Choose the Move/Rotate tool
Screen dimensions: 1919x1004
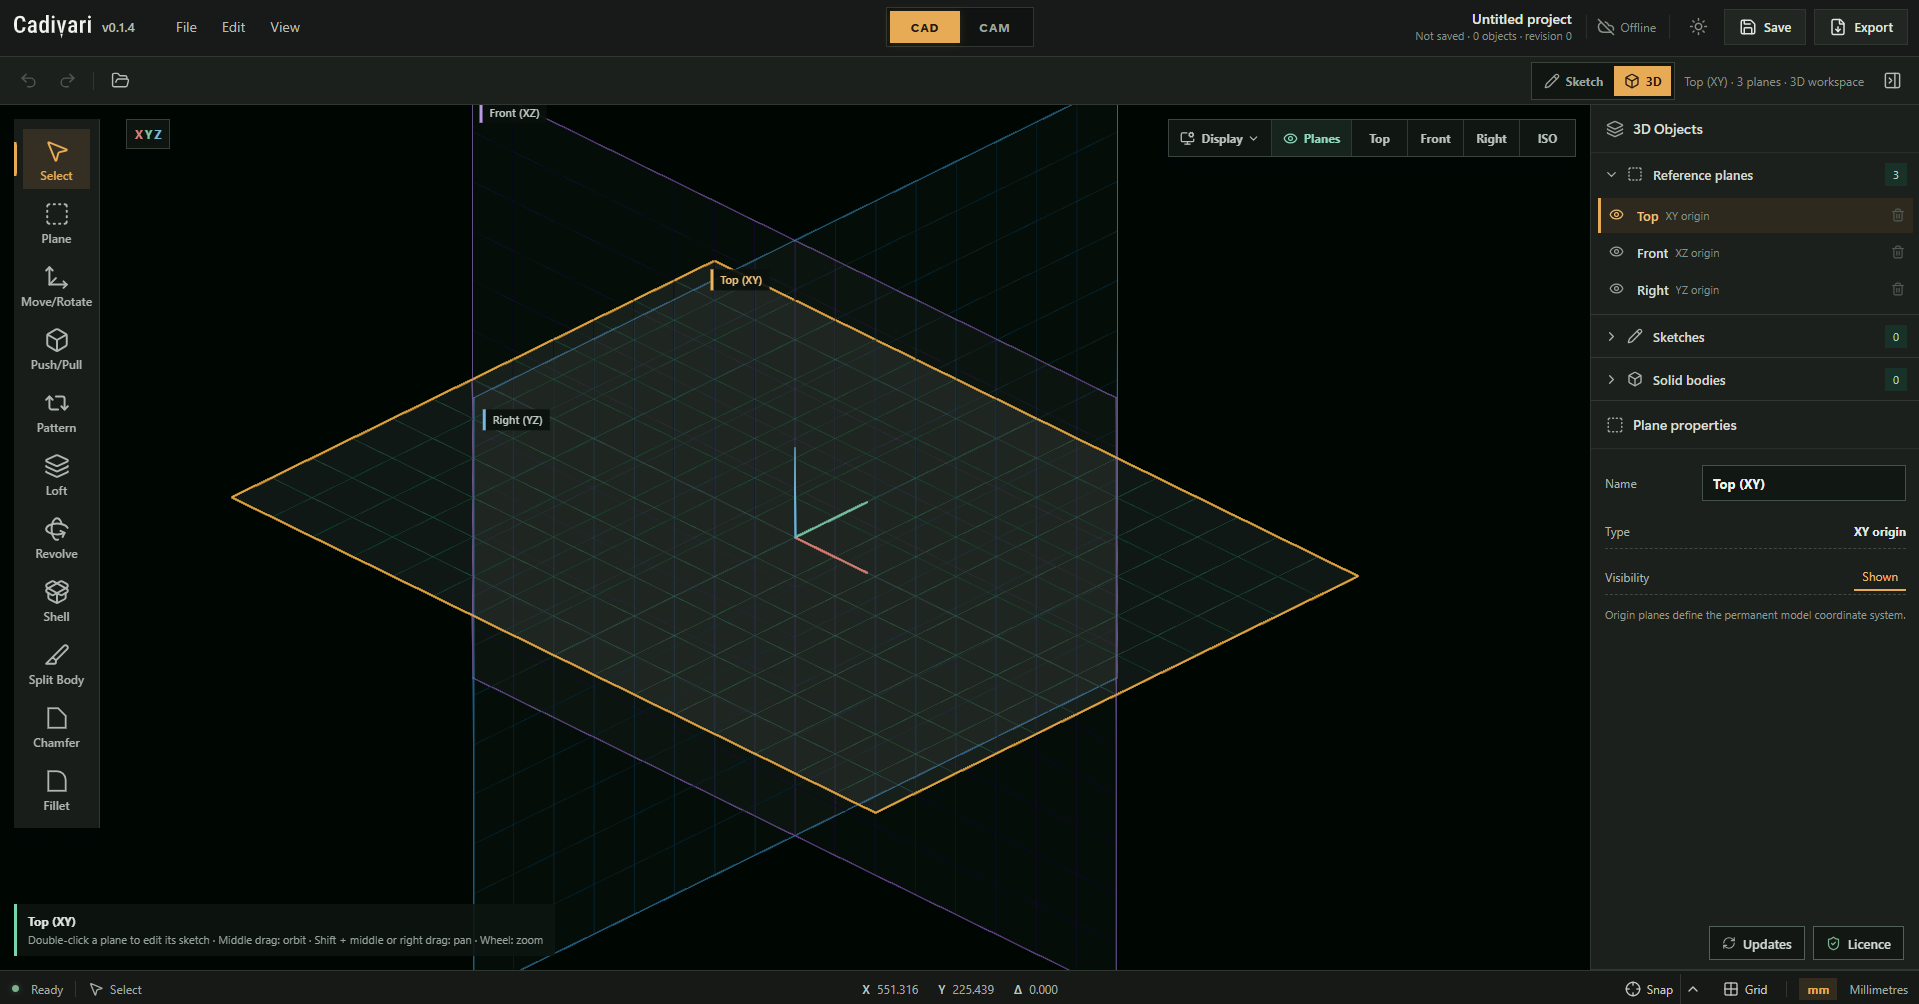(x=56, y=286)
